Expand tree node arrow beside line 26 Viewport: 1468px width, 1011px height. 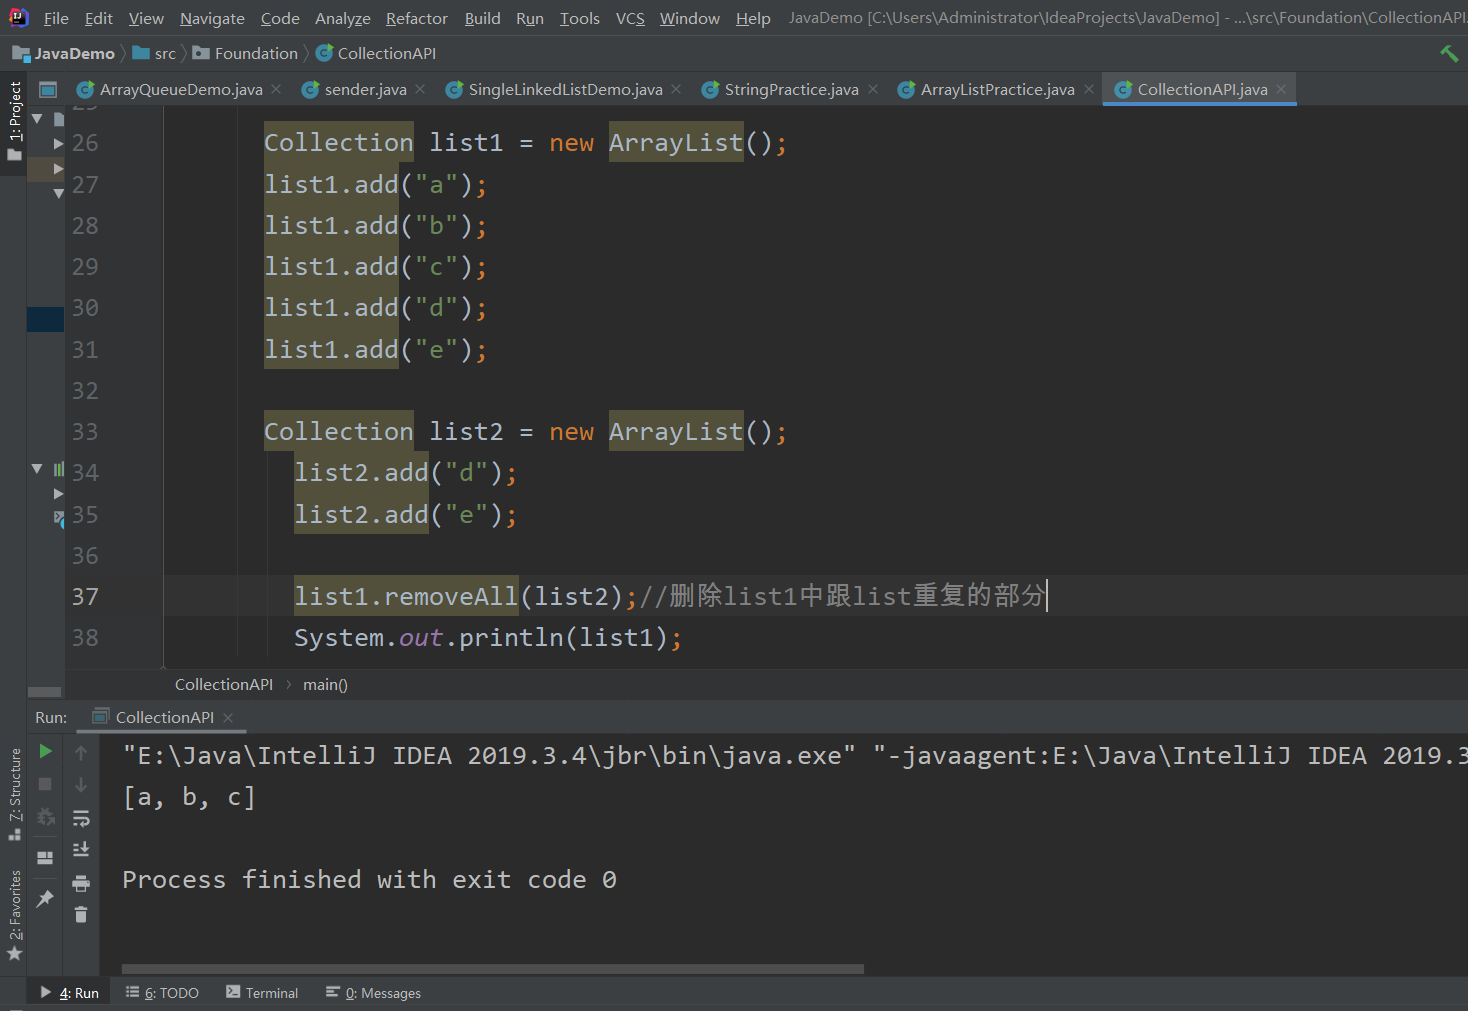58,144
